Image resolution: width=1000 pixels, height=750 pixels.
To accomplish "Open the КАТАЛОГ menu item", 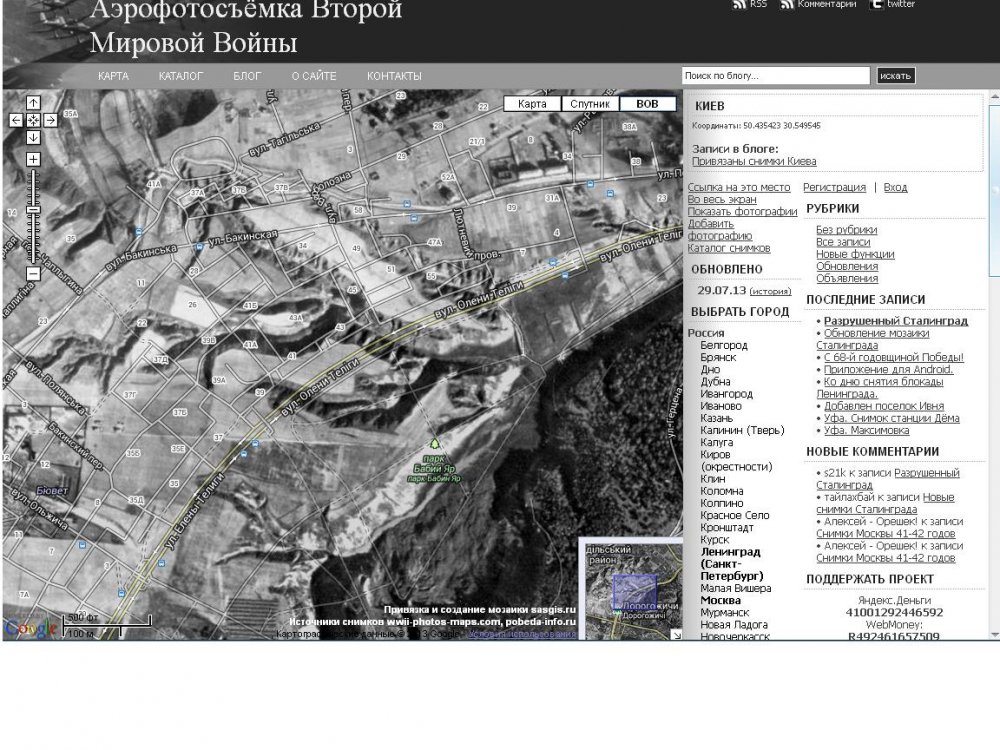I will tap(180, 76).
